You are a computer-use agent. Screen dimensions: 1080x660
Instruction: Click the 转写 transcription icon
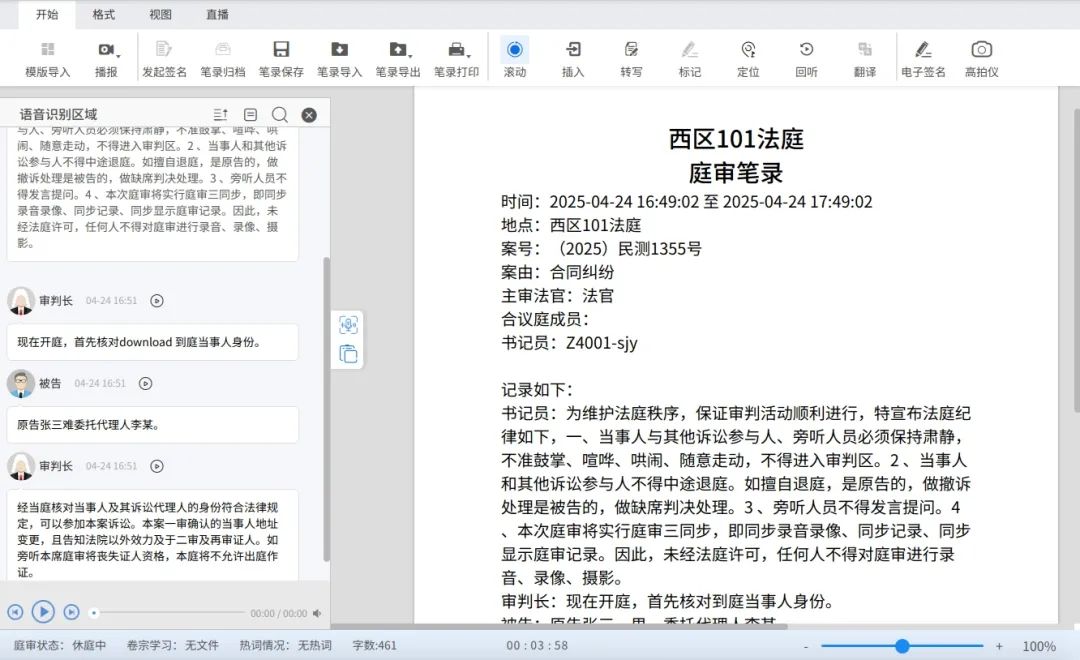tap(631, 50)
